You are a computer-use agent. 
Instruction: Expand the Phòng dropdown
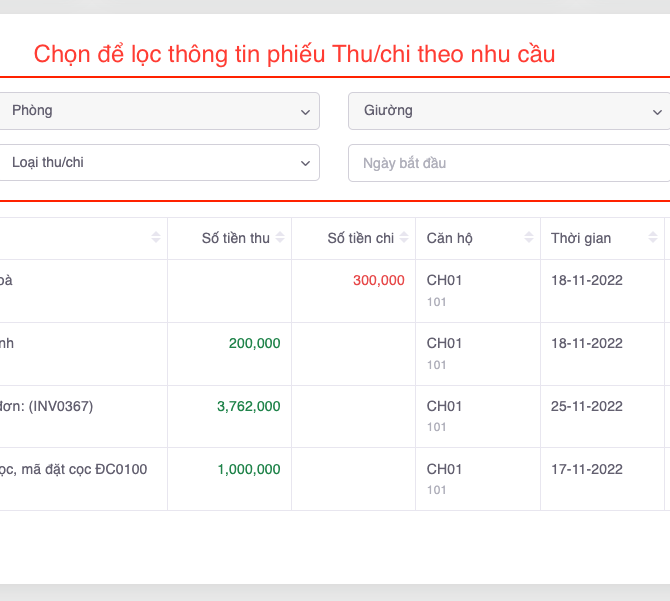pyautogui.click(x=160, y=111)
